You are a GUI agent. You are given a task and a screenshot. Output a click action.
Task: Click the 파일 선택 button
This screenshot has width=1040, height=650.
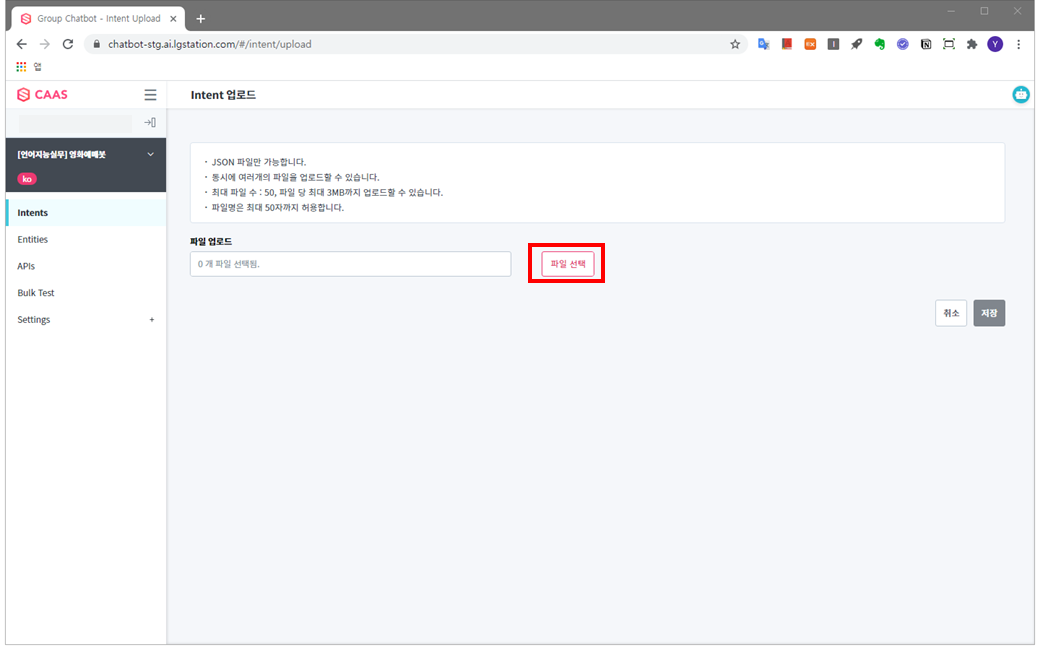(x=567, y=264)
